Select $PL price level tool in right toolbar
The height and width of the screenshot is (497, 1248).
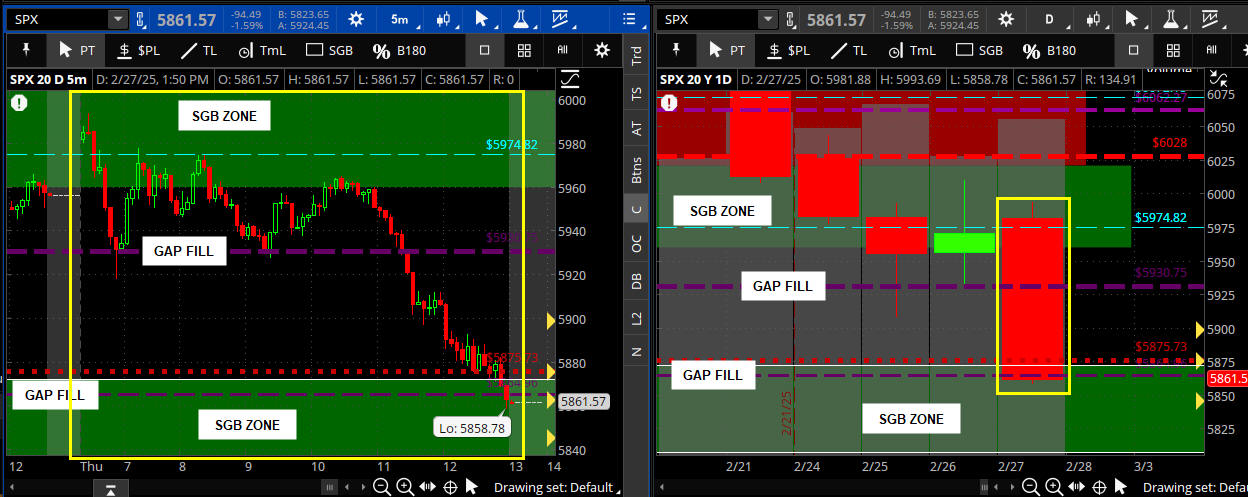point(788,50)
